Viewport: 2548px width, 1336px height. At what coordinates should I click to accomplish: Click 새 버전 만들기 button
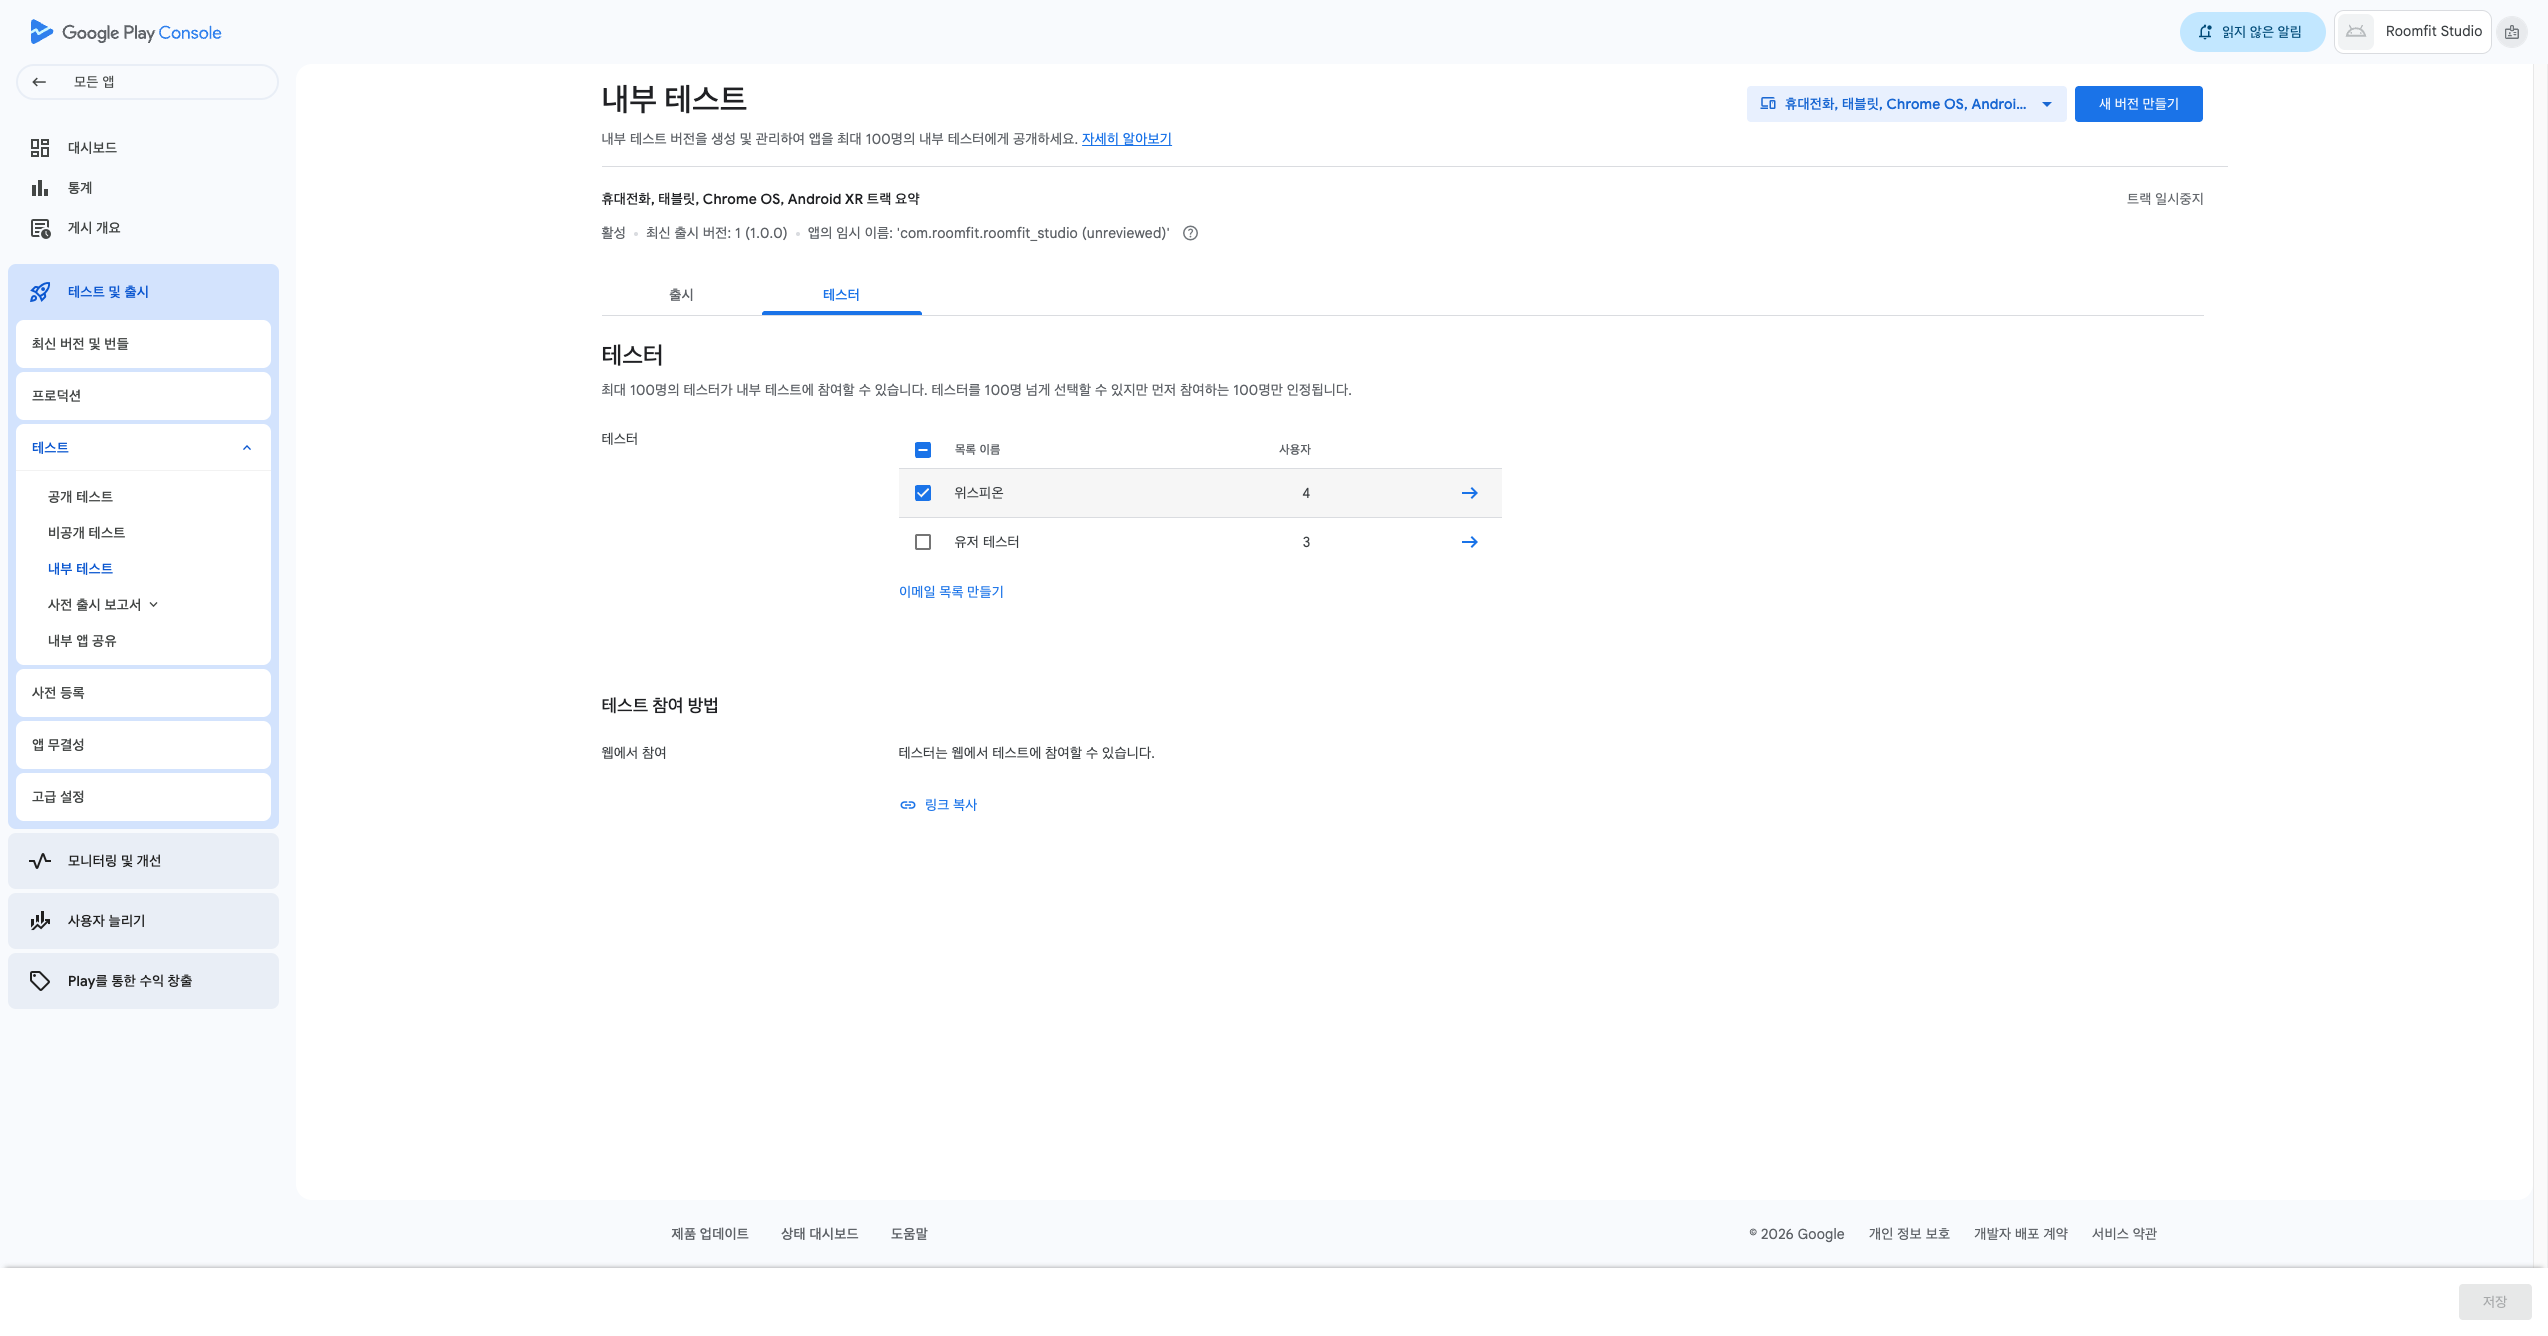point(2138,104)
